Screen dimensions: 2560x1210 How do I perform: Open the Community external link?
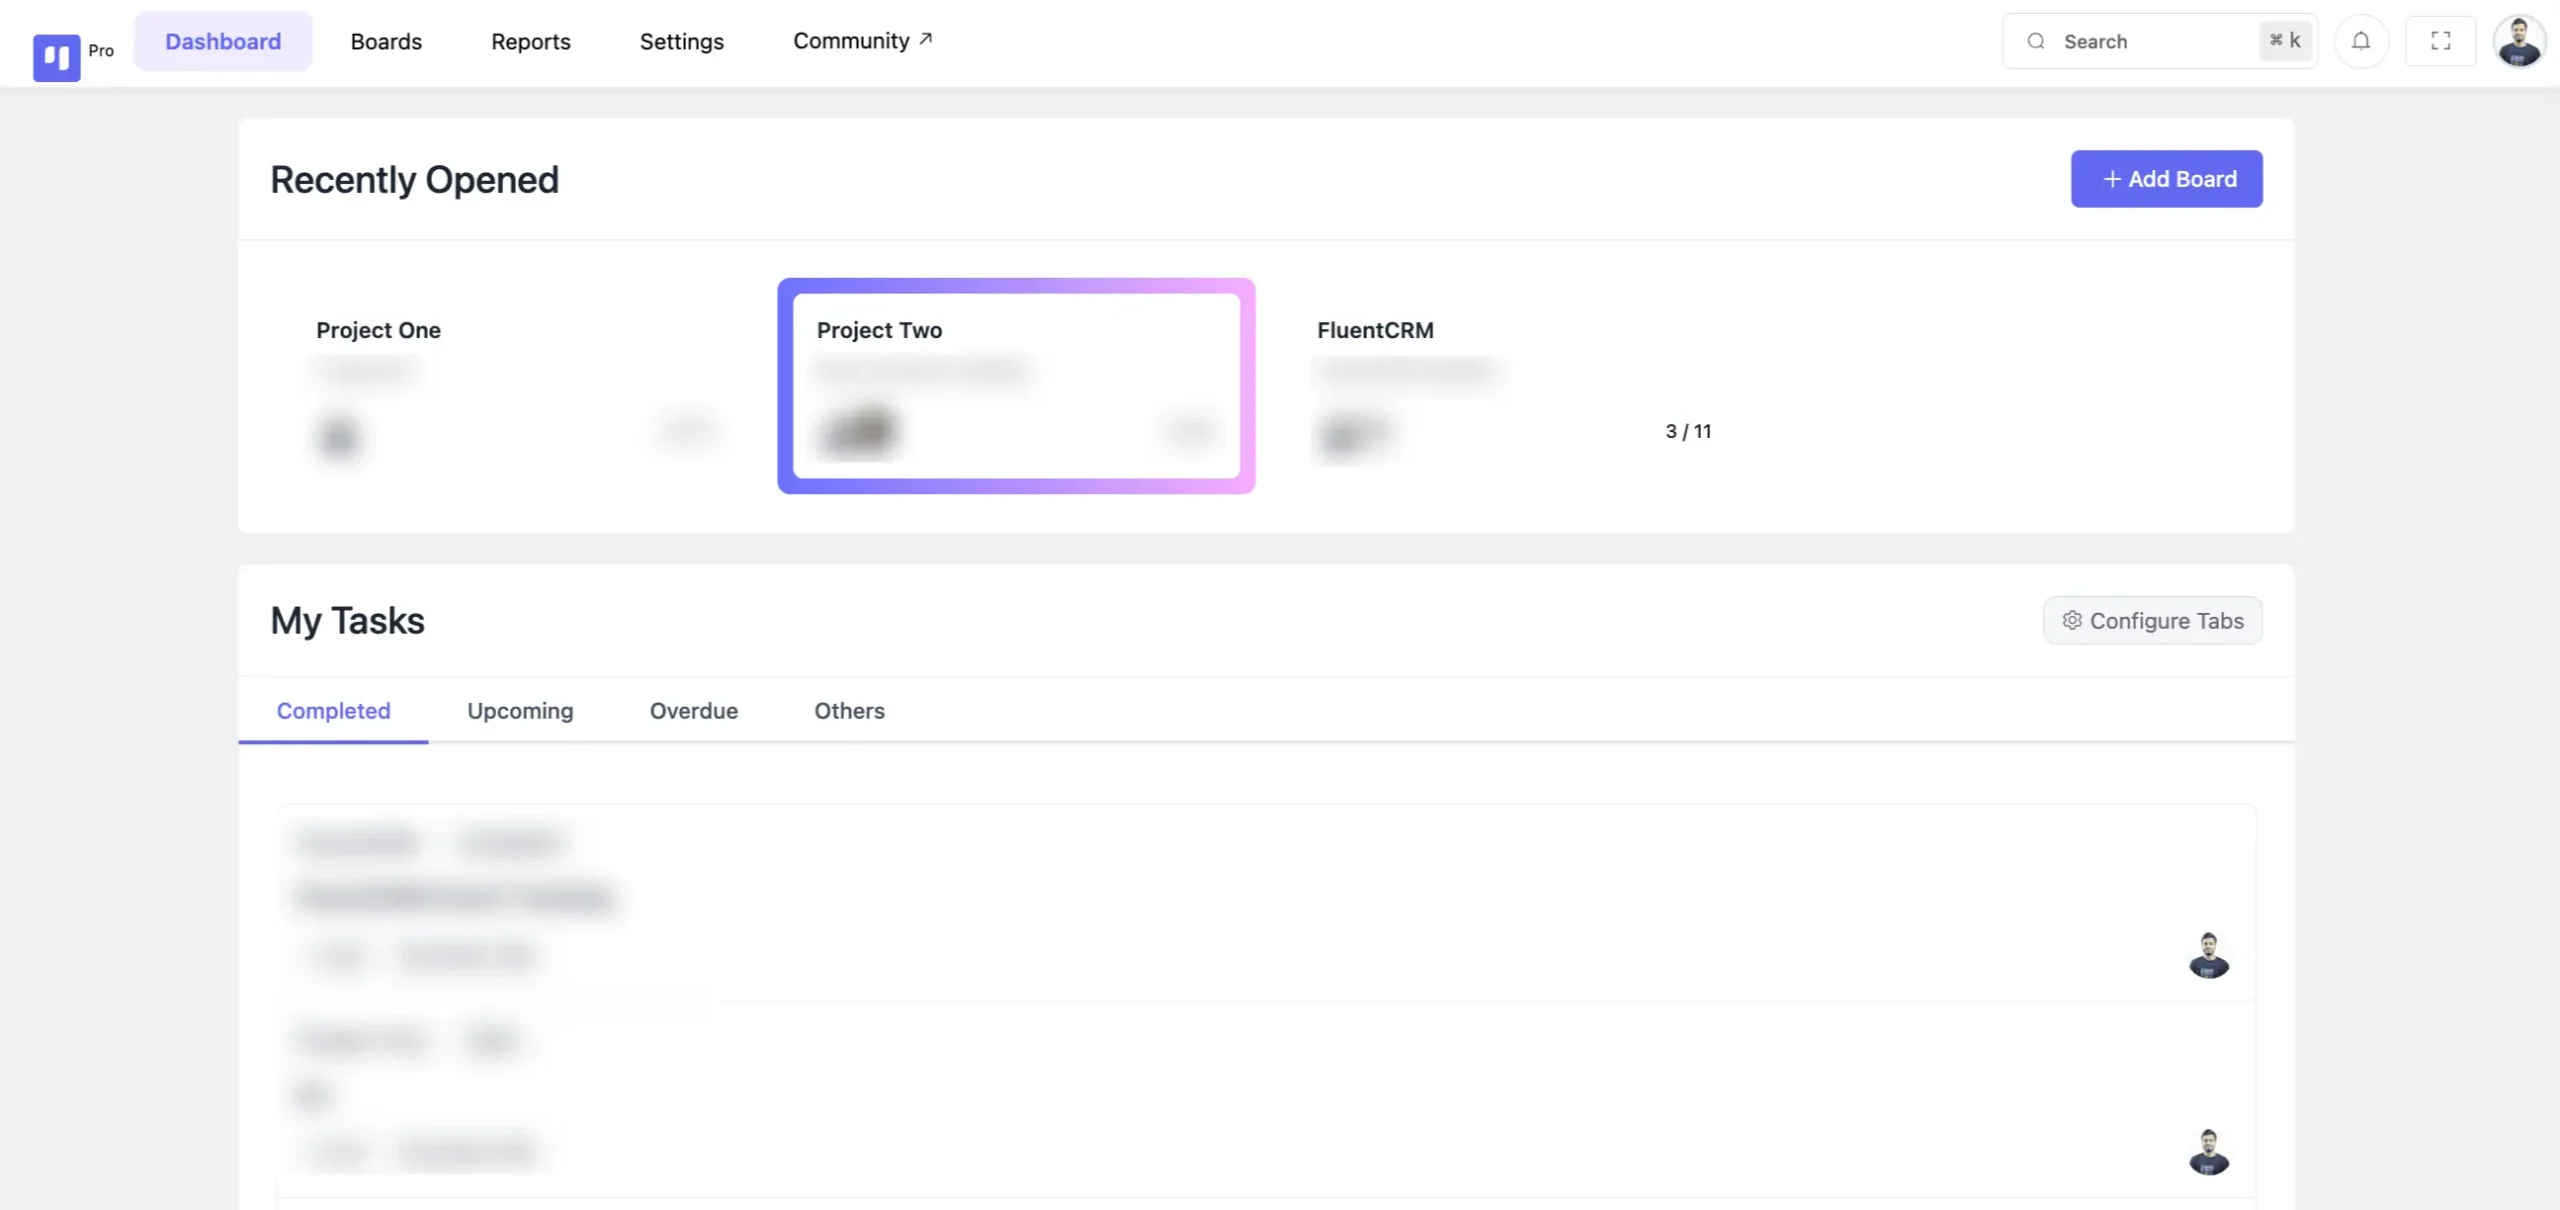click(862, 41)
